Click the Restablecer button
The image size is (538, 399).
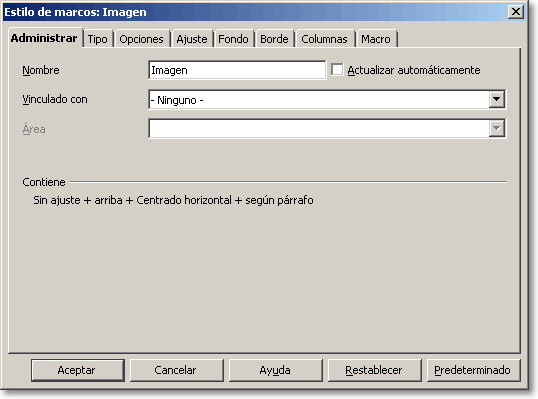point(374,370)
